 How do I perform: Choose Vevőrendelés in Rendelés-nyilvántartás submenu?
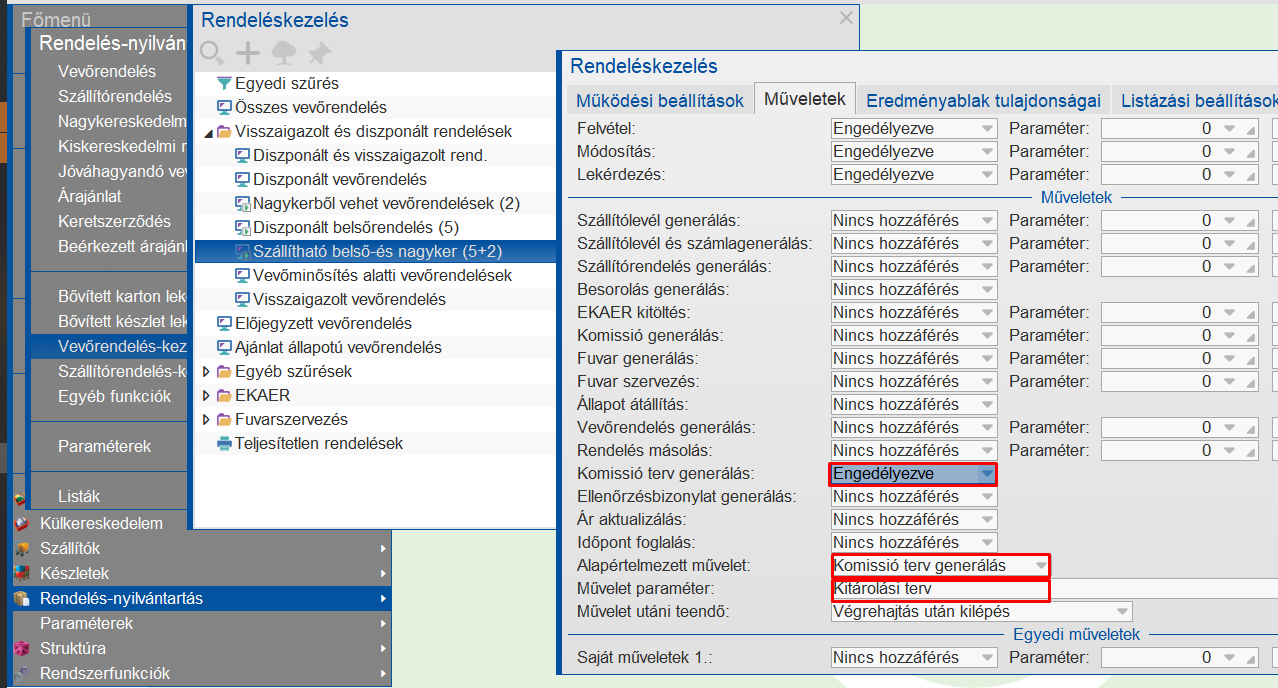coord(110,72)
